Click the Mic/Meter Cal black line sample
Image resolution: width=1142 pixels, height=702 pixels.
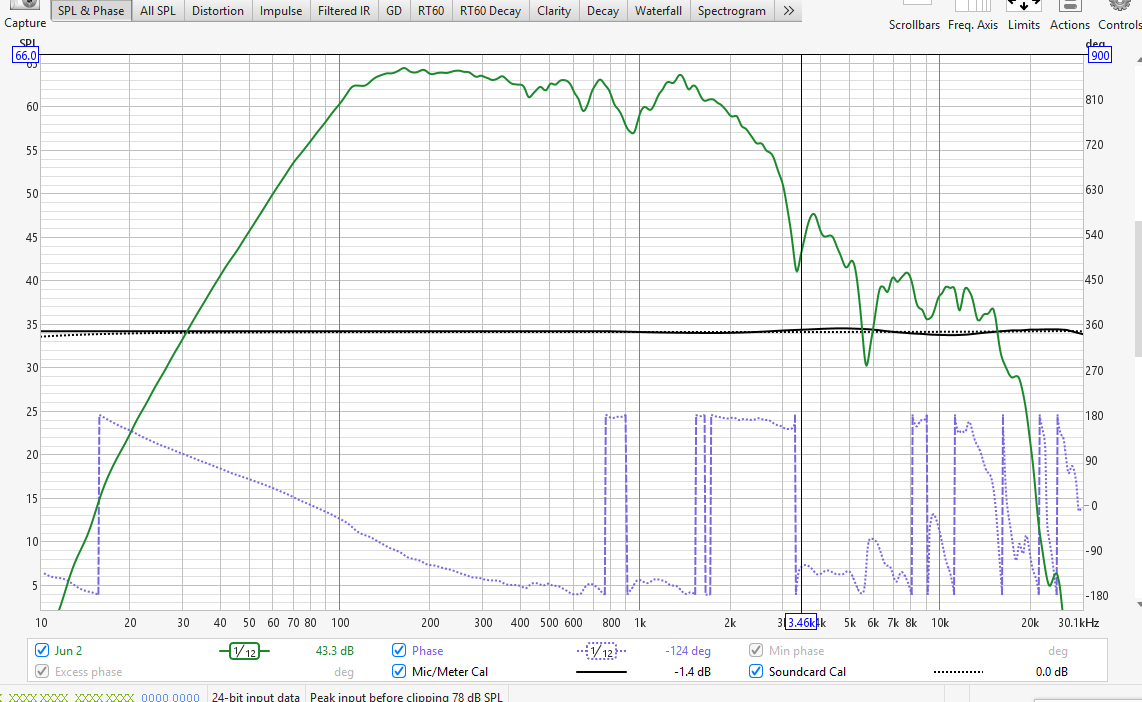tap(601, 672)
